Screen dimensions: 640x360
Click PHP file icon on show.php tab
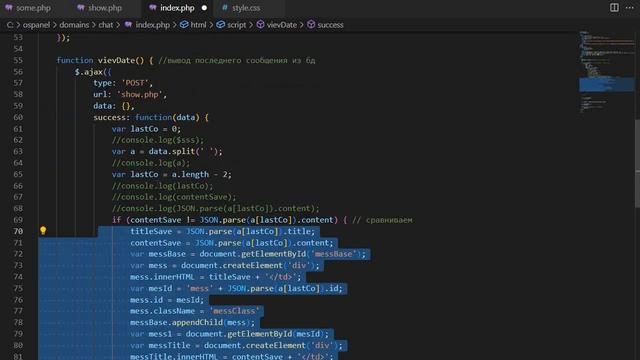81,8
